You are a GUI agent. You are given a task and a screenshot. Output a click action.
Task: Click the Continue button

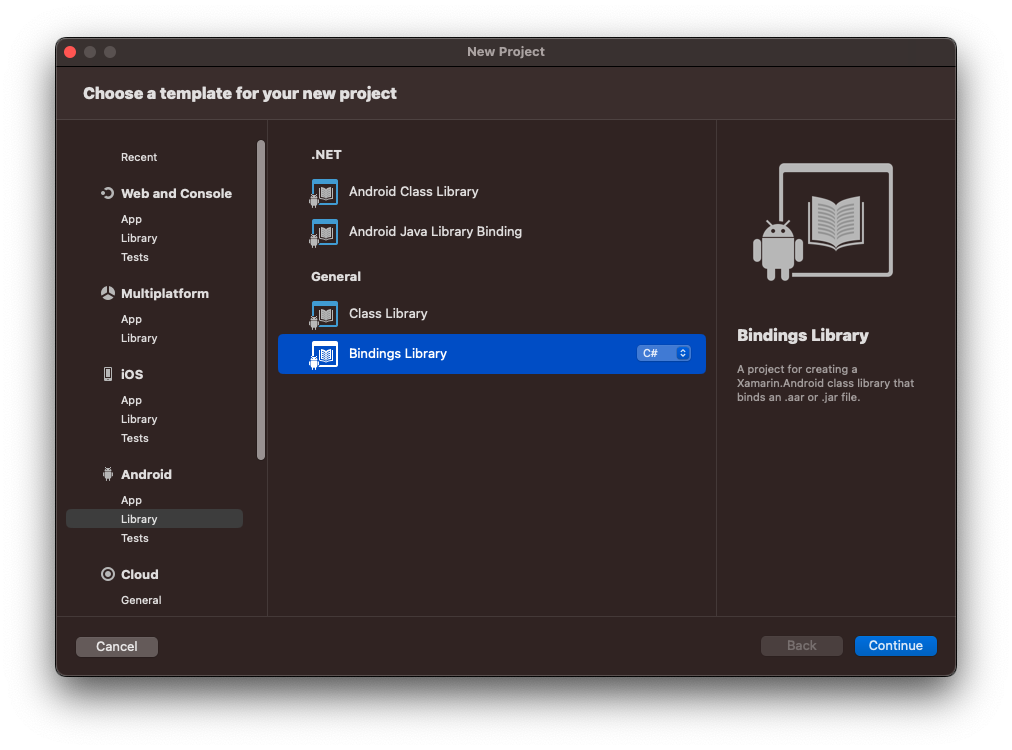pos(895,645)
